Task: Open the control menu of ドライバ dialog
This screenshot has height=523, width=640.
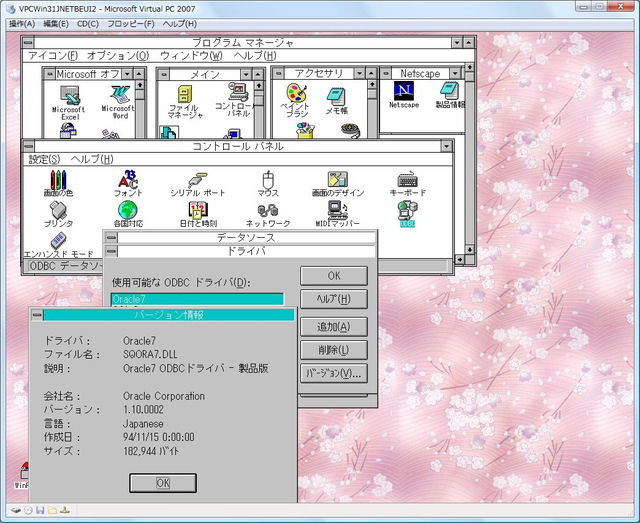Action: [x=111, y=251]
